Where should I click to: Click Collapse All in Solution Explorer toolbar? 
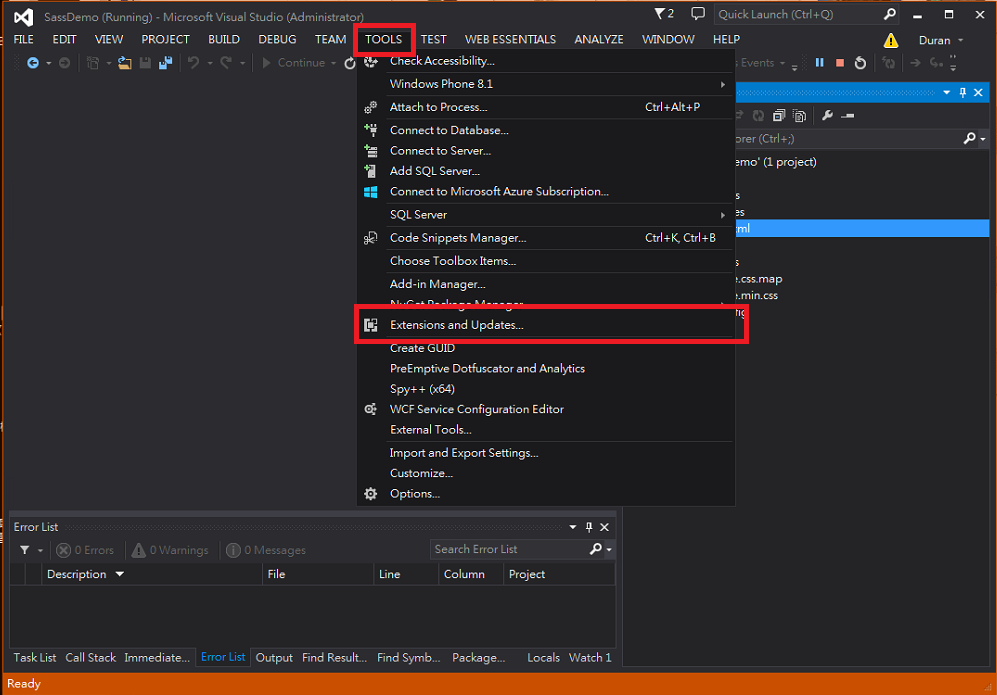pos(779,116)
